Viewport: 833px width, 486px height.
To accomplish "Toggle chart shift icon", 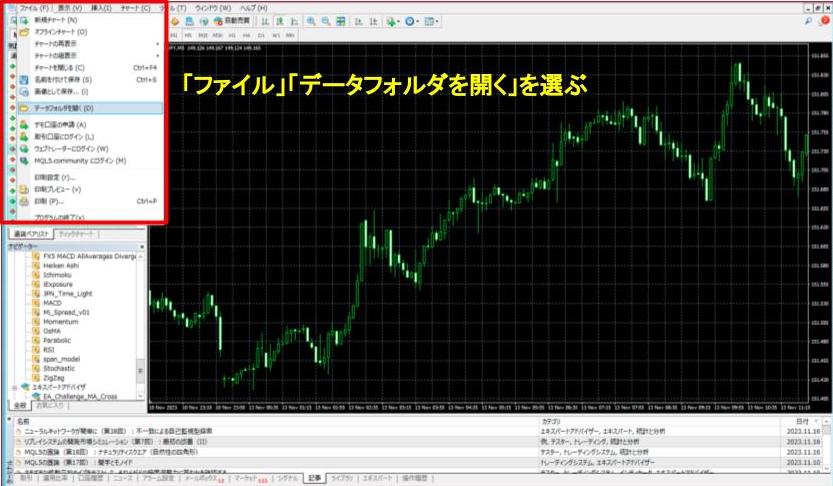I will [374, 21].
